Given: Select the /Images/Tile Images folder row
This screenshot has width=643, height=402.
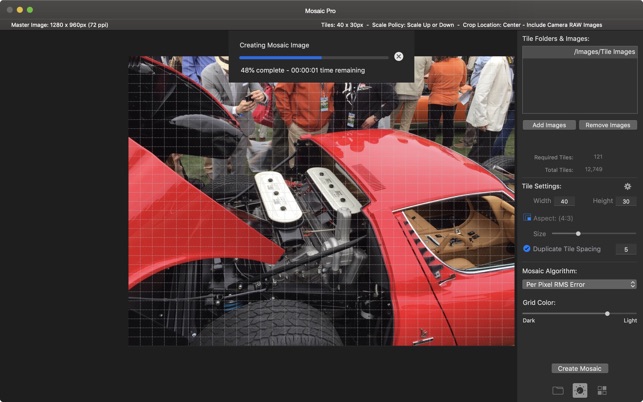Looking at the screenshot, I should pyautogui.click(x=579, y=52).
